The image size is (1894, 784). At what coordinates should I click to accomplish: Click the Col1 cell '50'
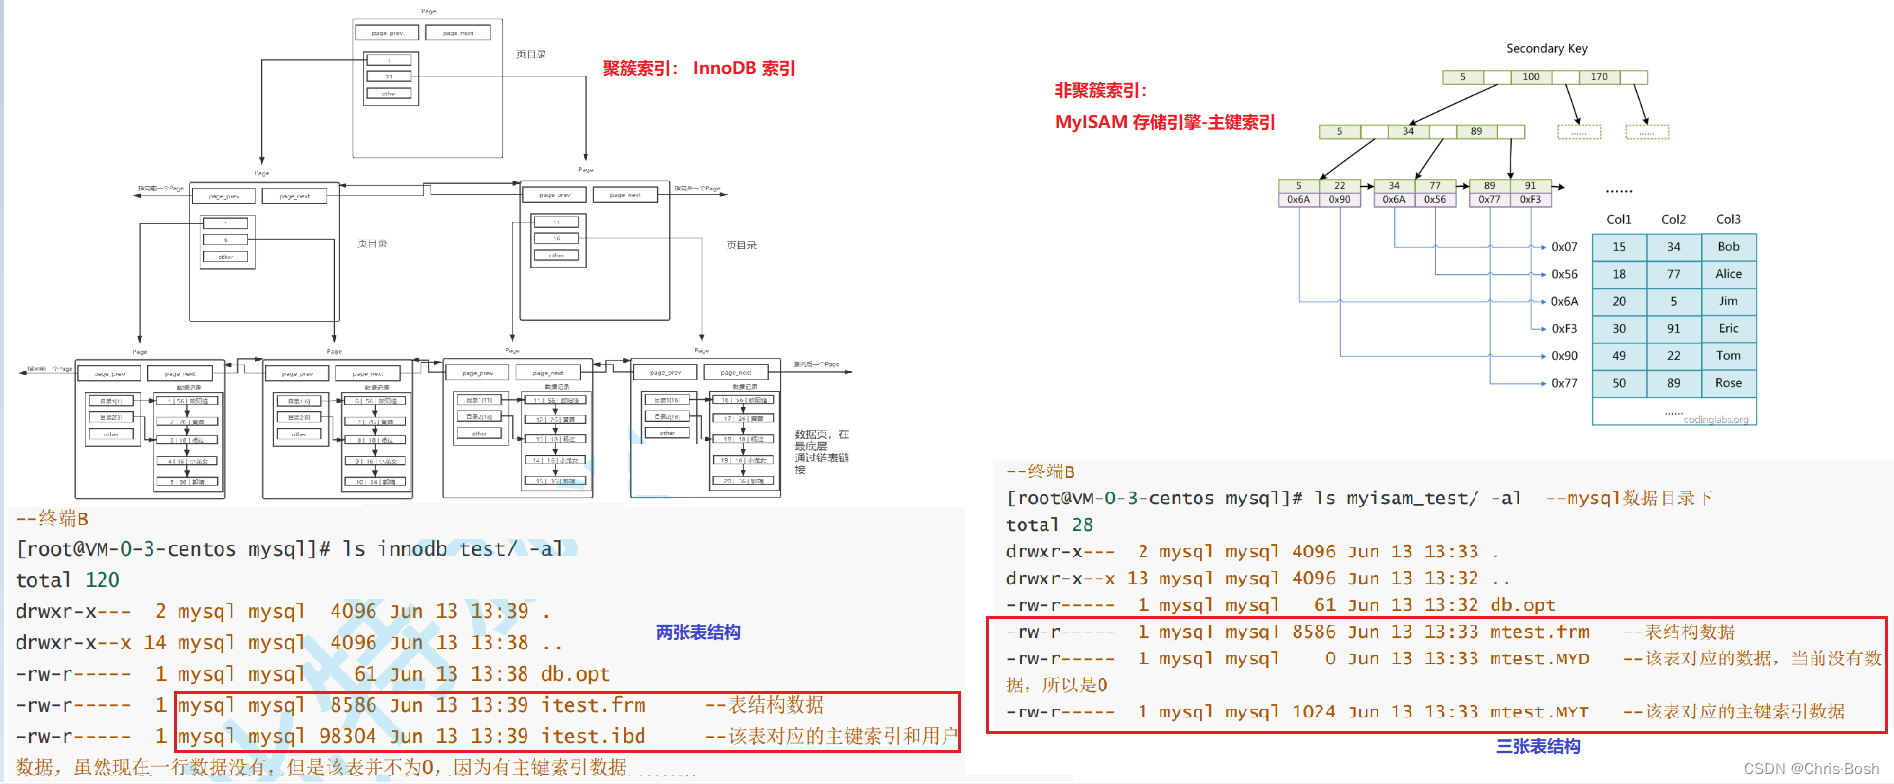[x=1619, y=383]
